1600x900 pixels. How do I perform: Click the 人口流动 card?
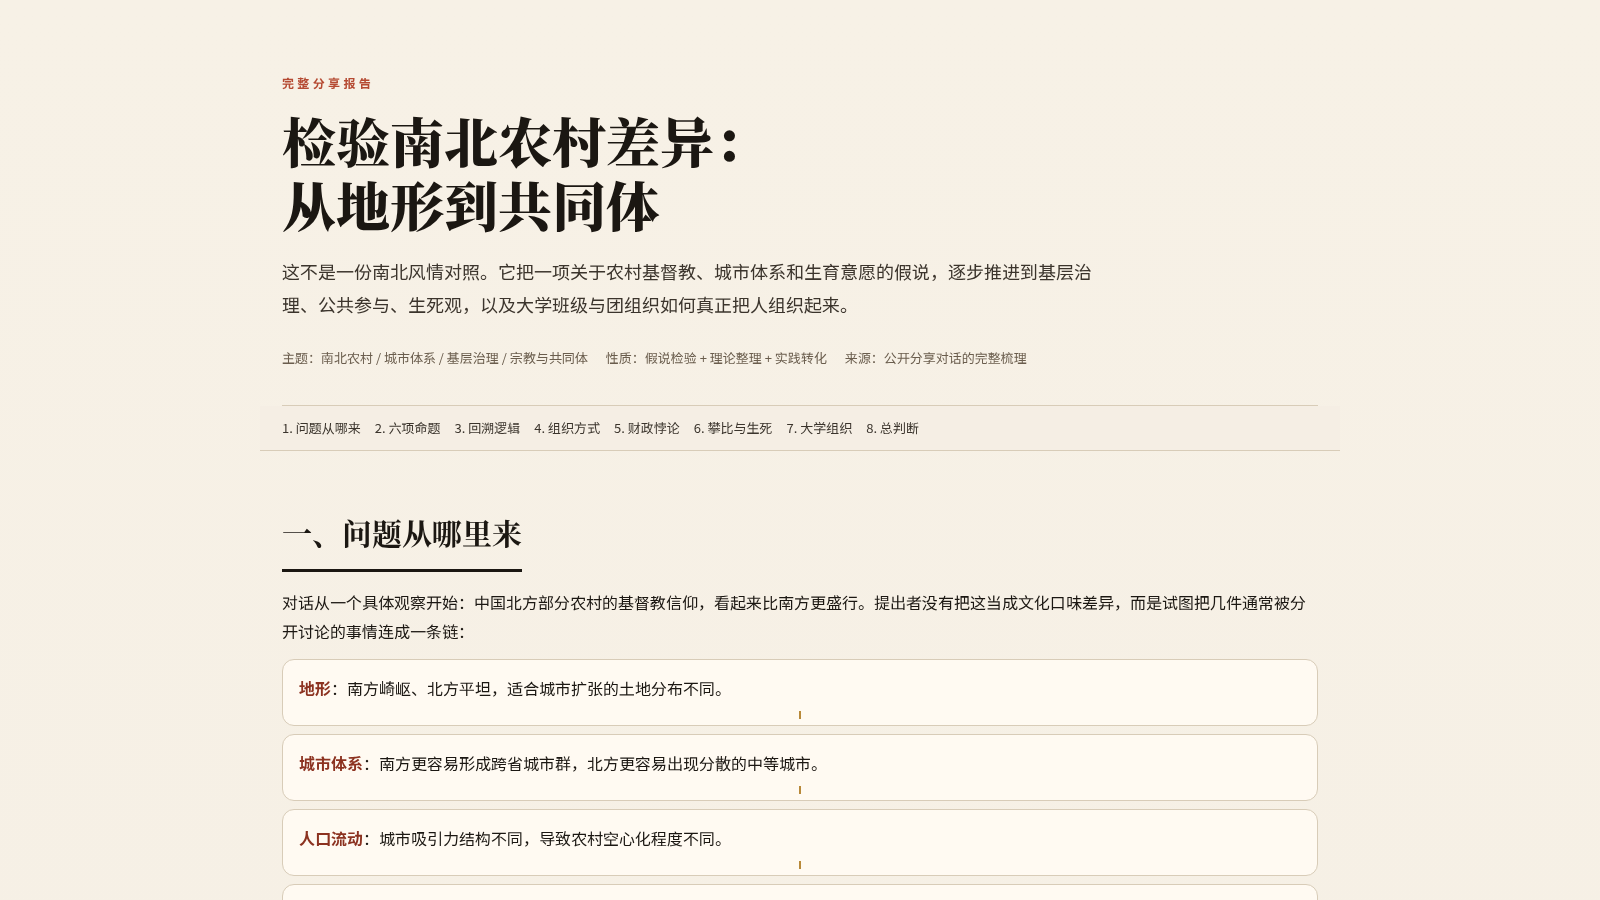tap(799, 842)
